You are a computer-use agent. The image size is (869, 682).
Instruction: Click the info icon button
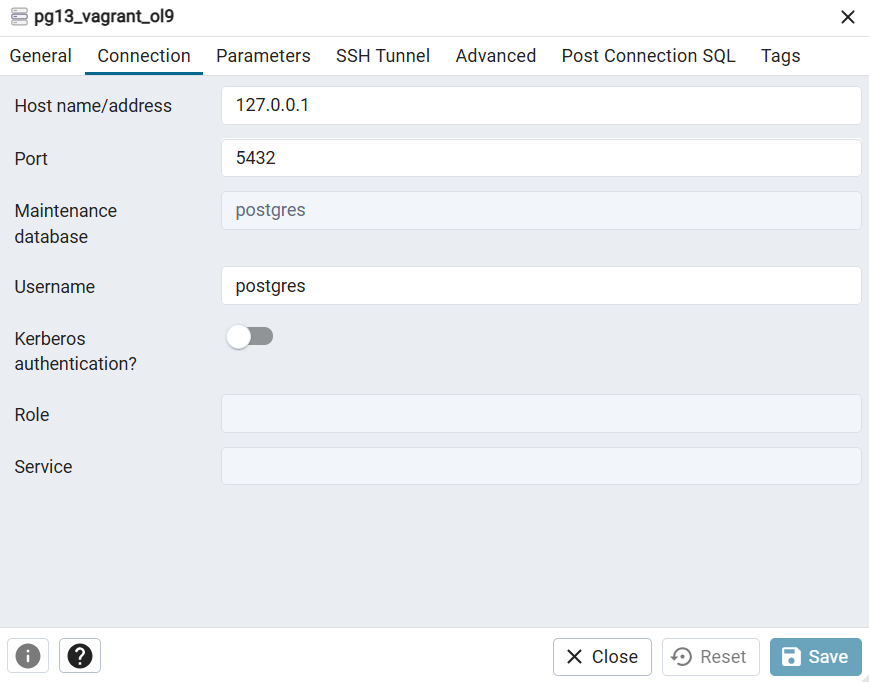pyautogui.click(x=28, y=657)
